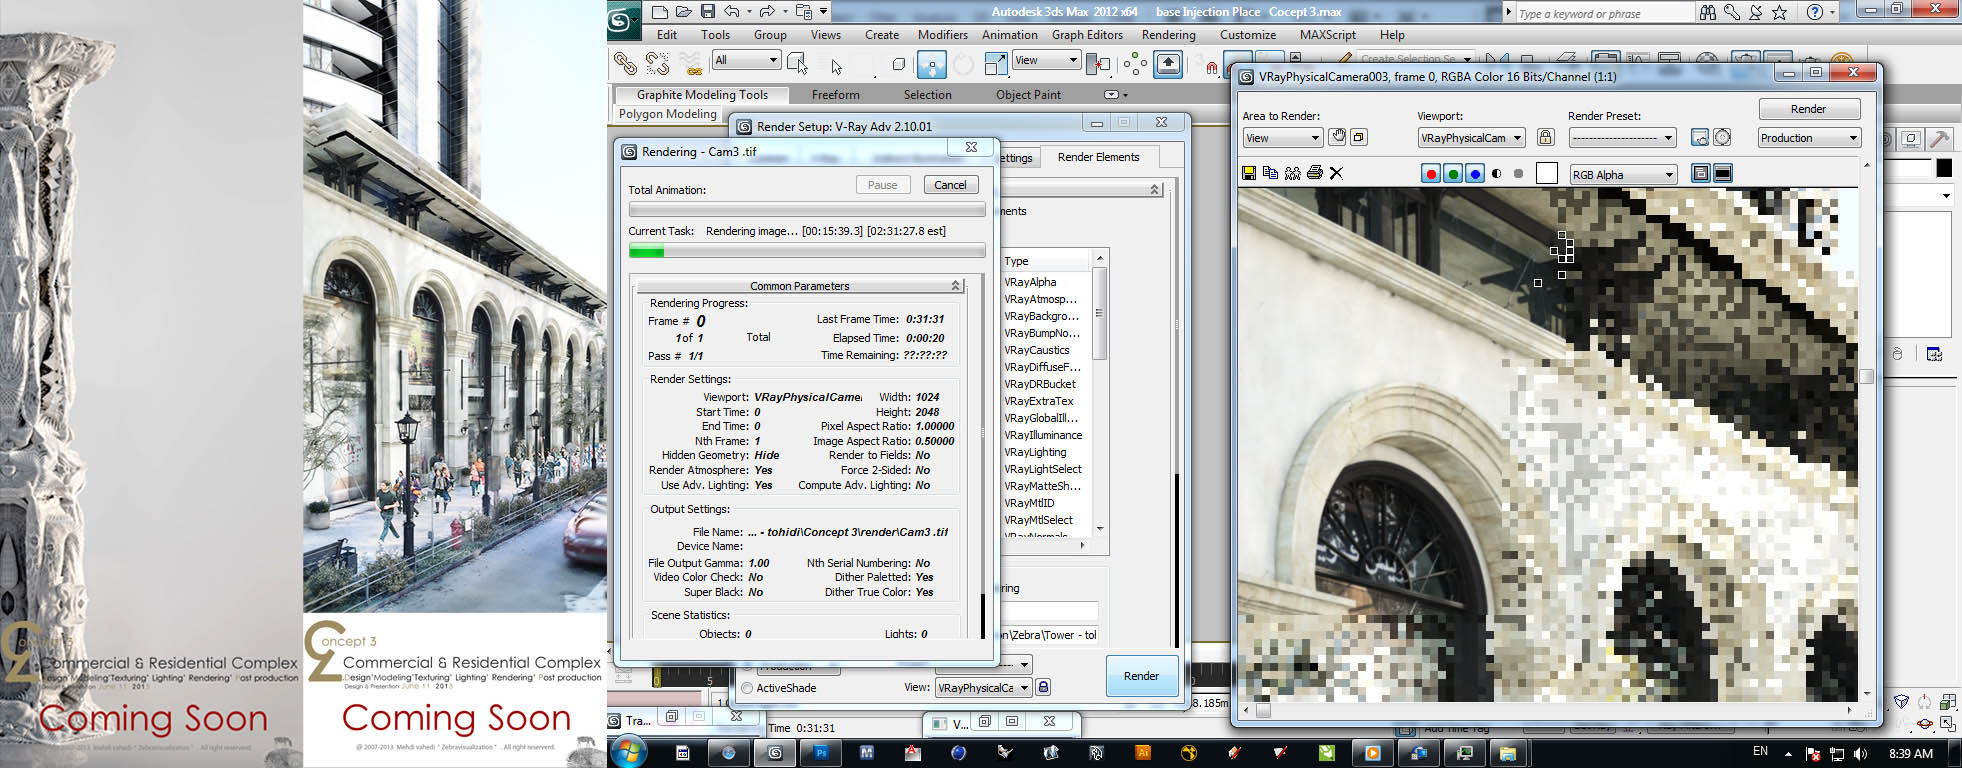Toggle the Red channel in frame buffer
Image resolution: width=1962 pixels, height=768 pixels.
tap(1431, 174)
